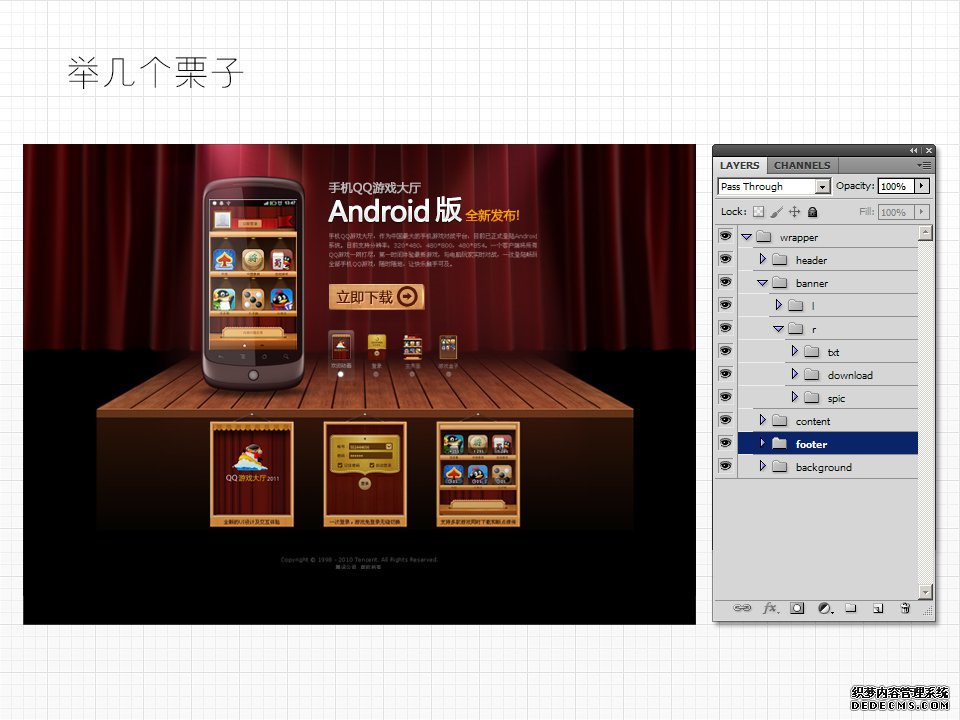
Task: Toggle visibility of the spic group
Action: tap(726, 397)
